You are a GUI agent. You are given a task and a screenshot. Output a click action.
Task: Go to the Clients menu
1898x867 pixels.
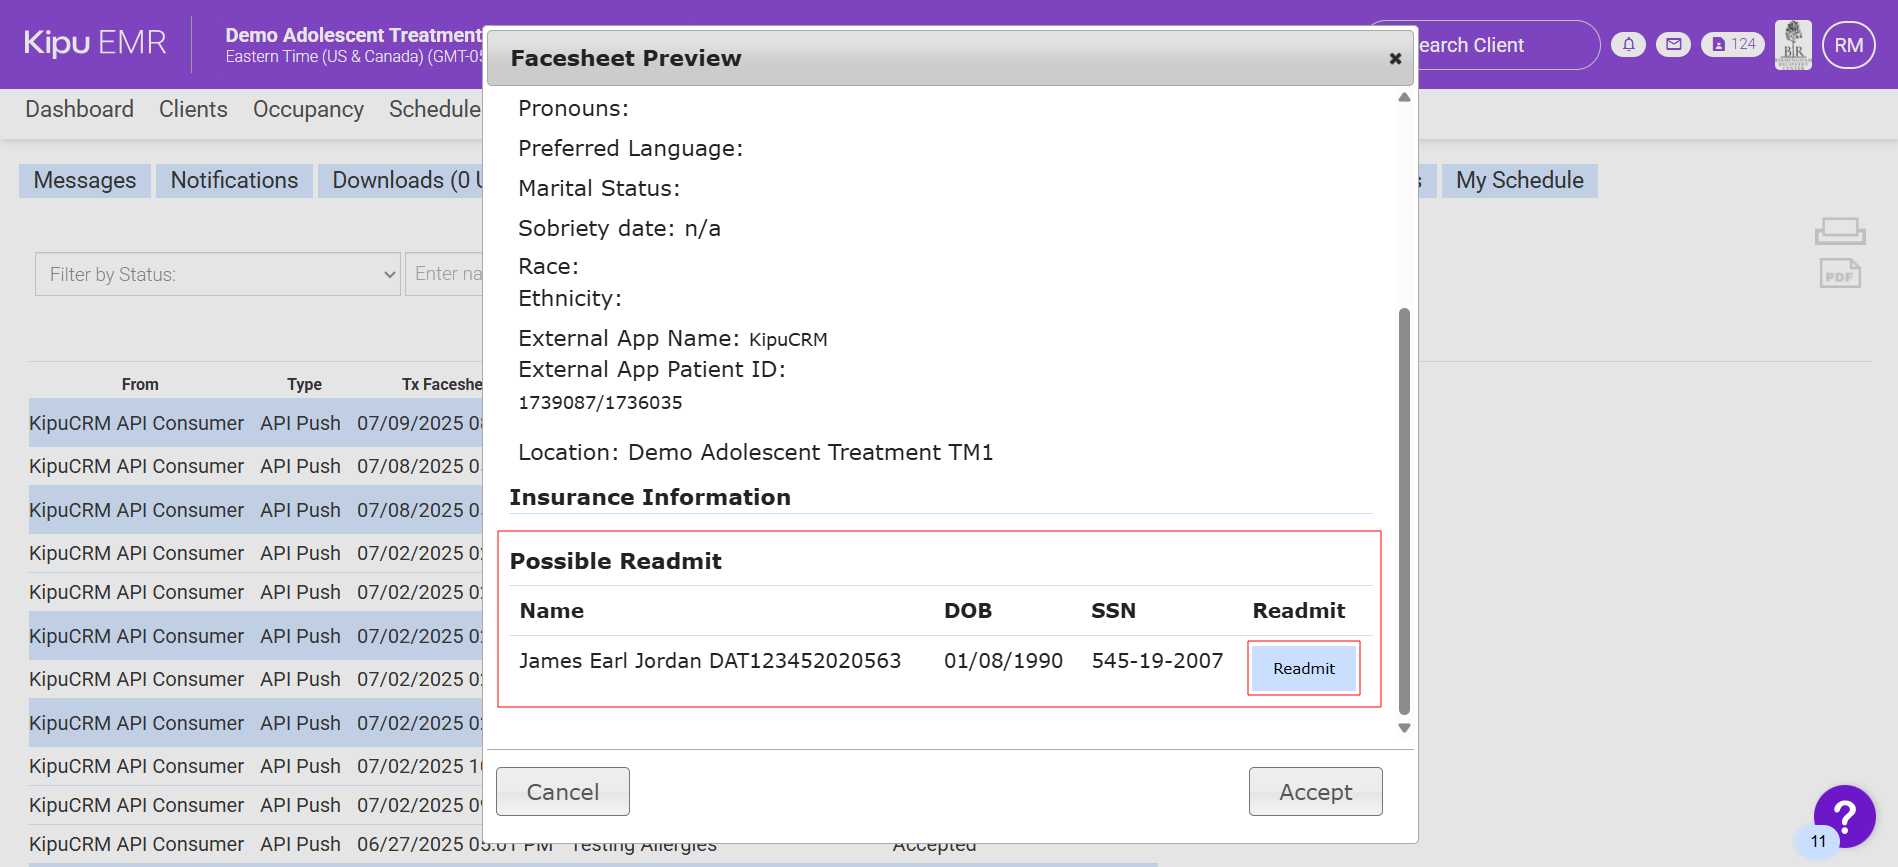[x=193, y=109]
